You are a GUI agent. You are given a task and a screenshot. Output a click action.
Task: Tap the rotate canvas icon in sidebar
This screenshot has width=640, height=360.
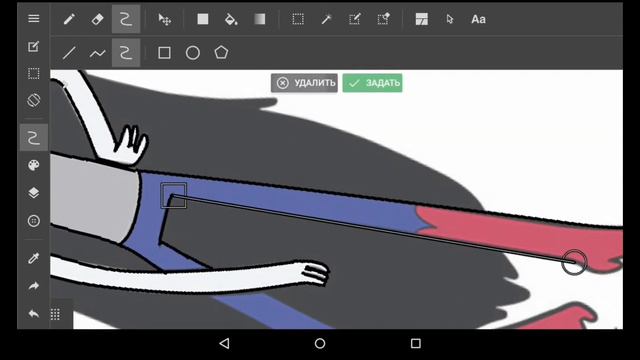click(33, 100)
